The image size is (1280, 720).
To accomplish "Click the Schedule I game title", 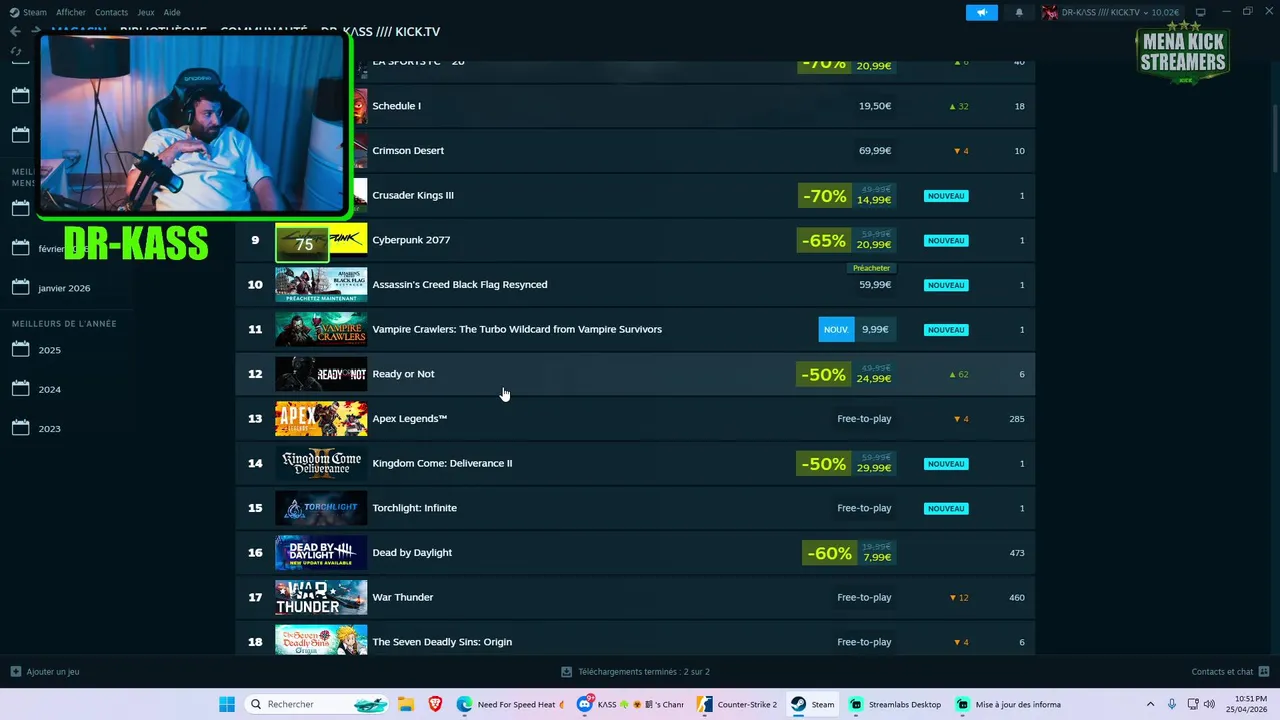I will pyautogui.click(x=396, y=106).
